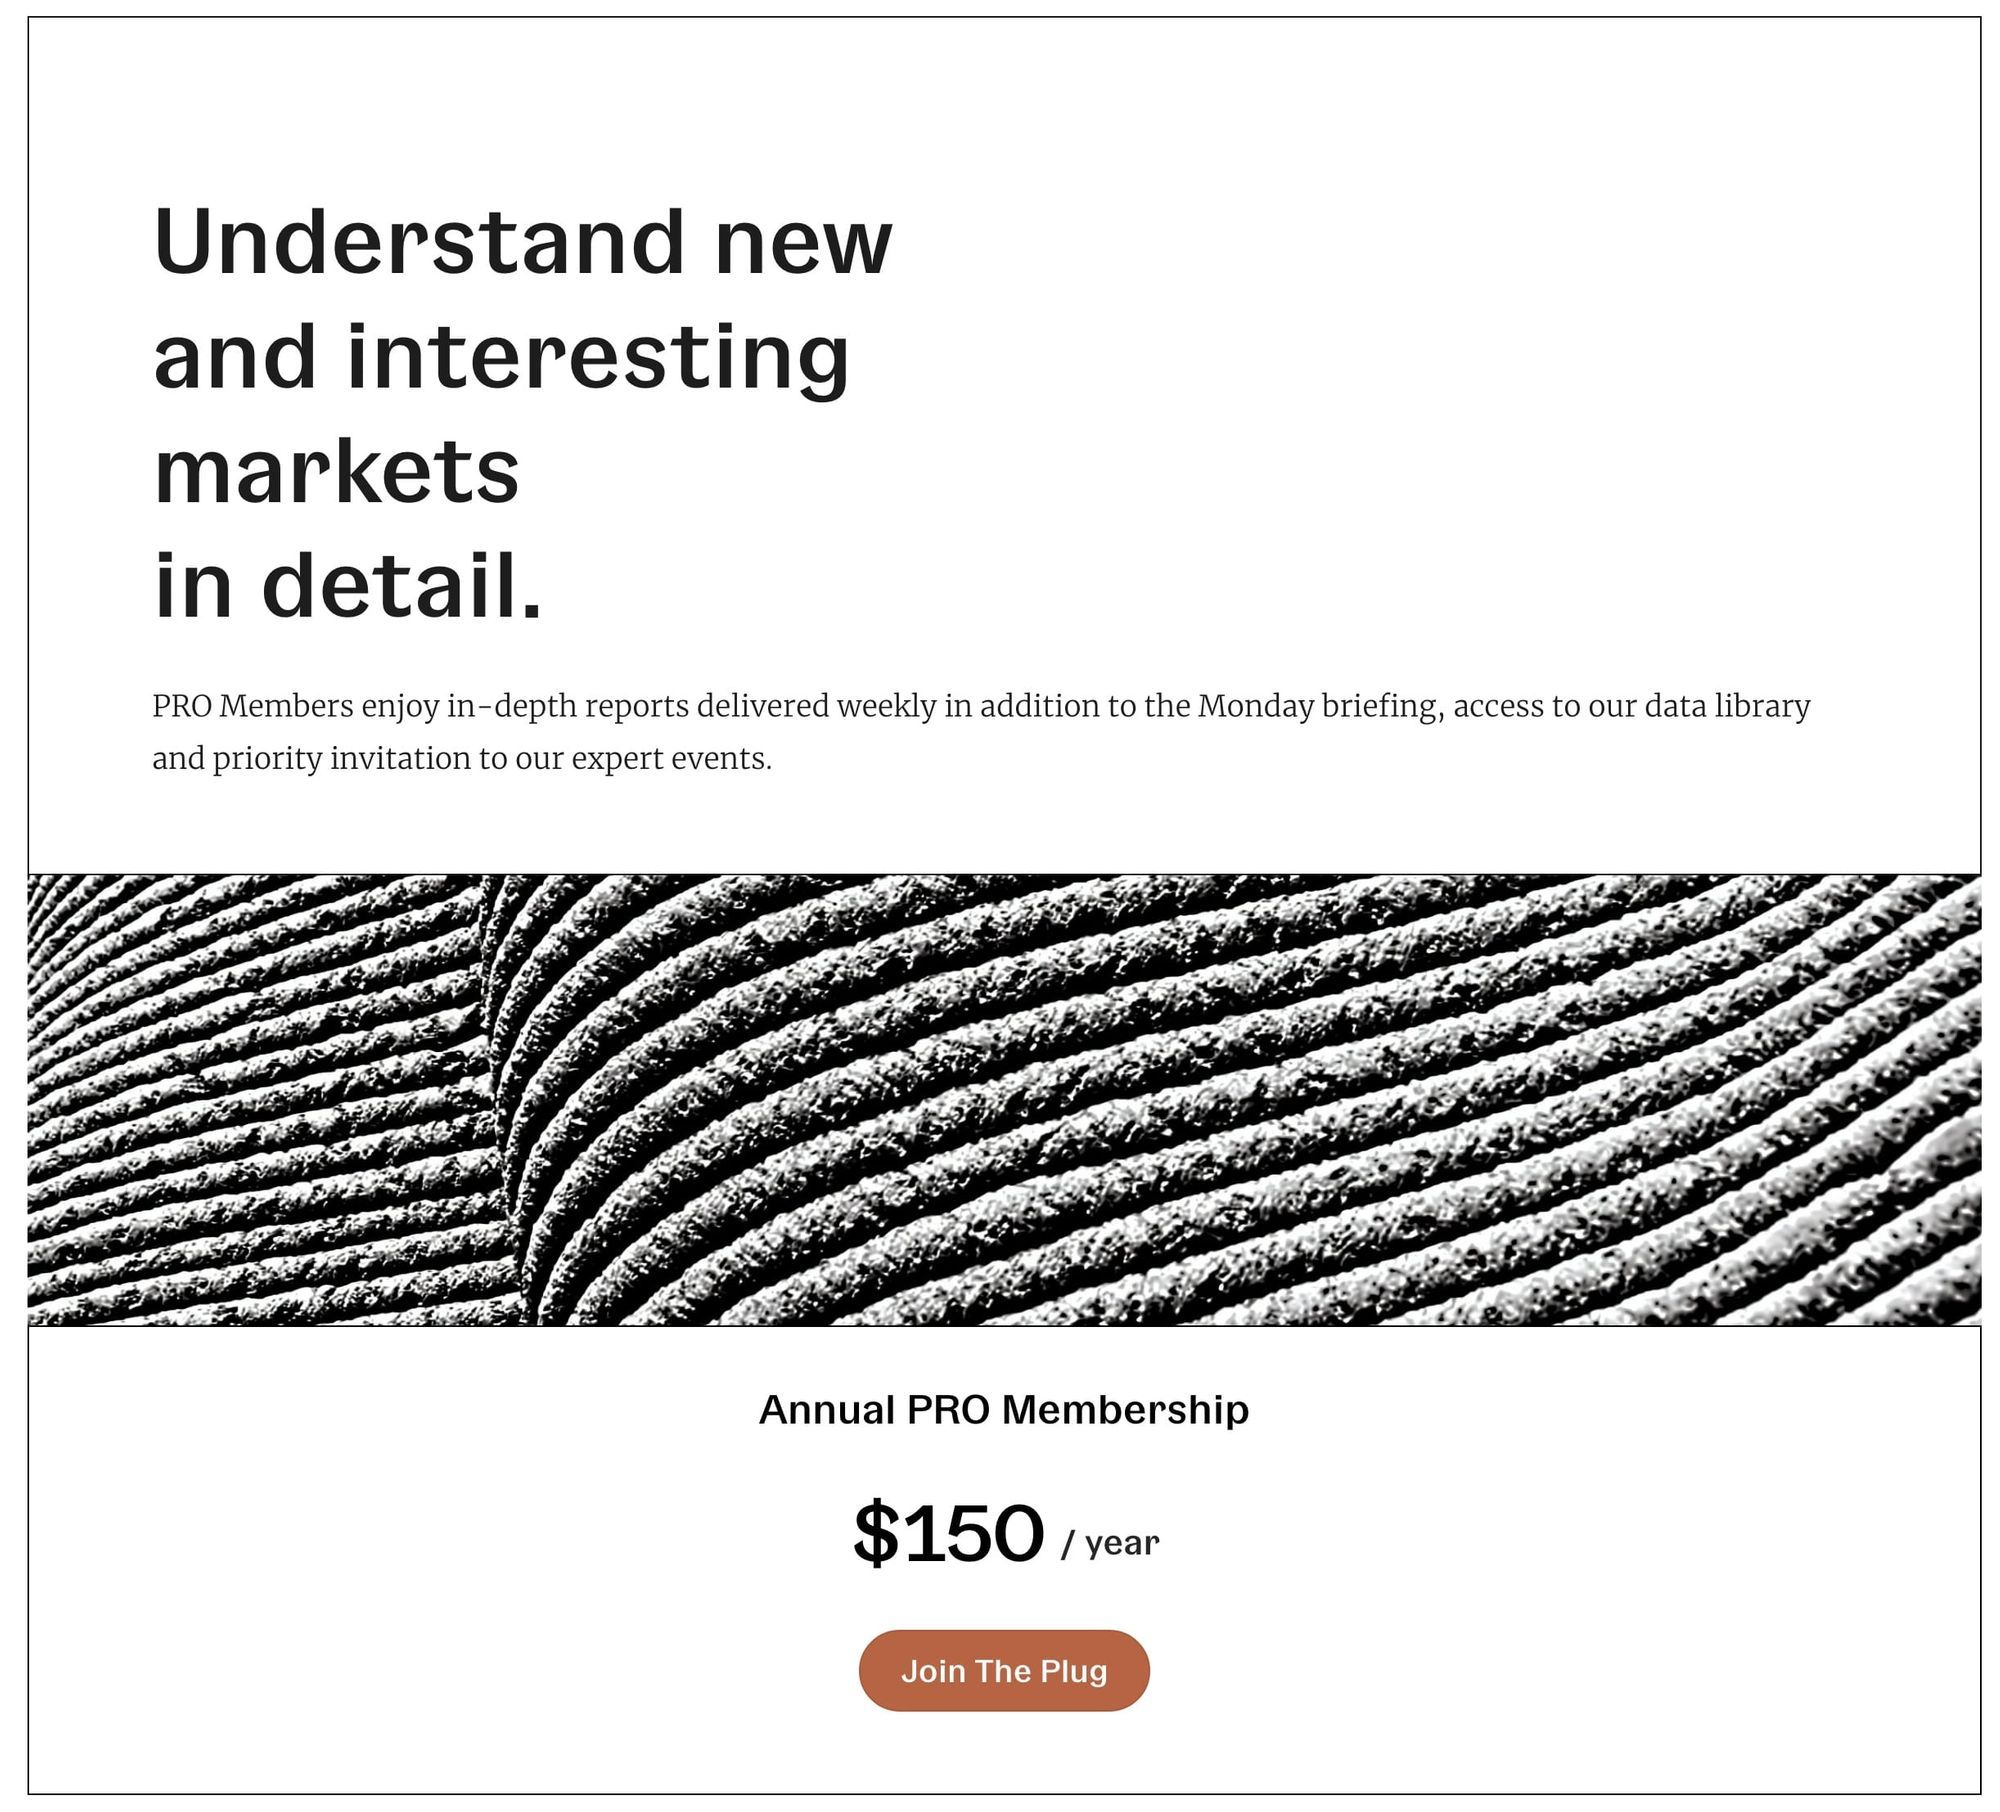Click the word 'Membership' in pricing heading
This screenshot has height=1812, width=2000.
[1125, 1410]
